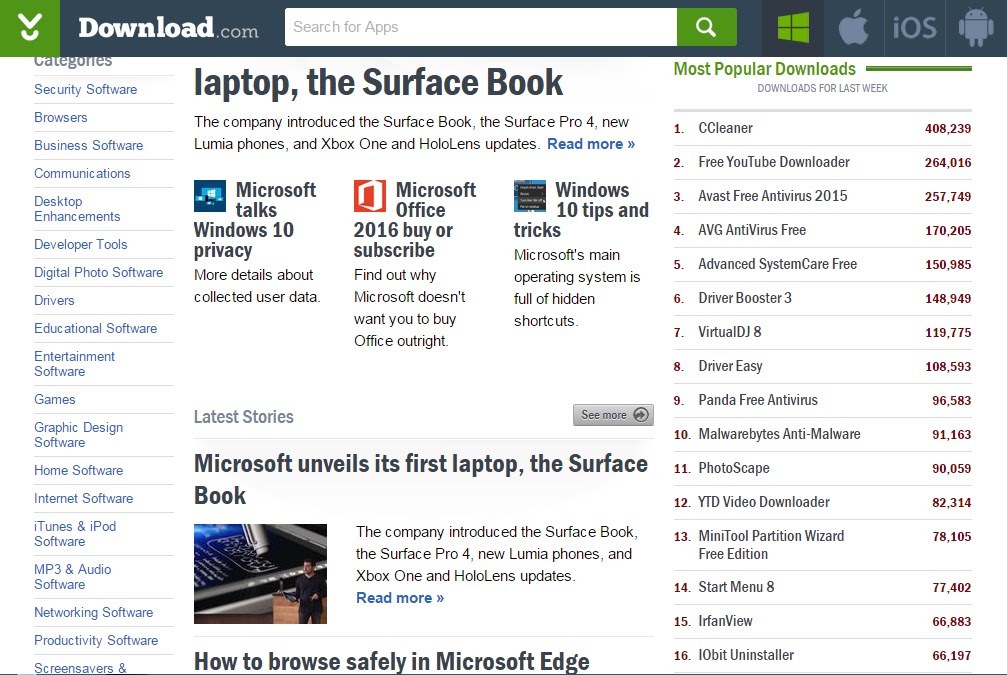Open the Microsoft talks Windows 10 privacy thumbnail
The width and height of the screenshot is (1007, 675).
pos(210,197)
